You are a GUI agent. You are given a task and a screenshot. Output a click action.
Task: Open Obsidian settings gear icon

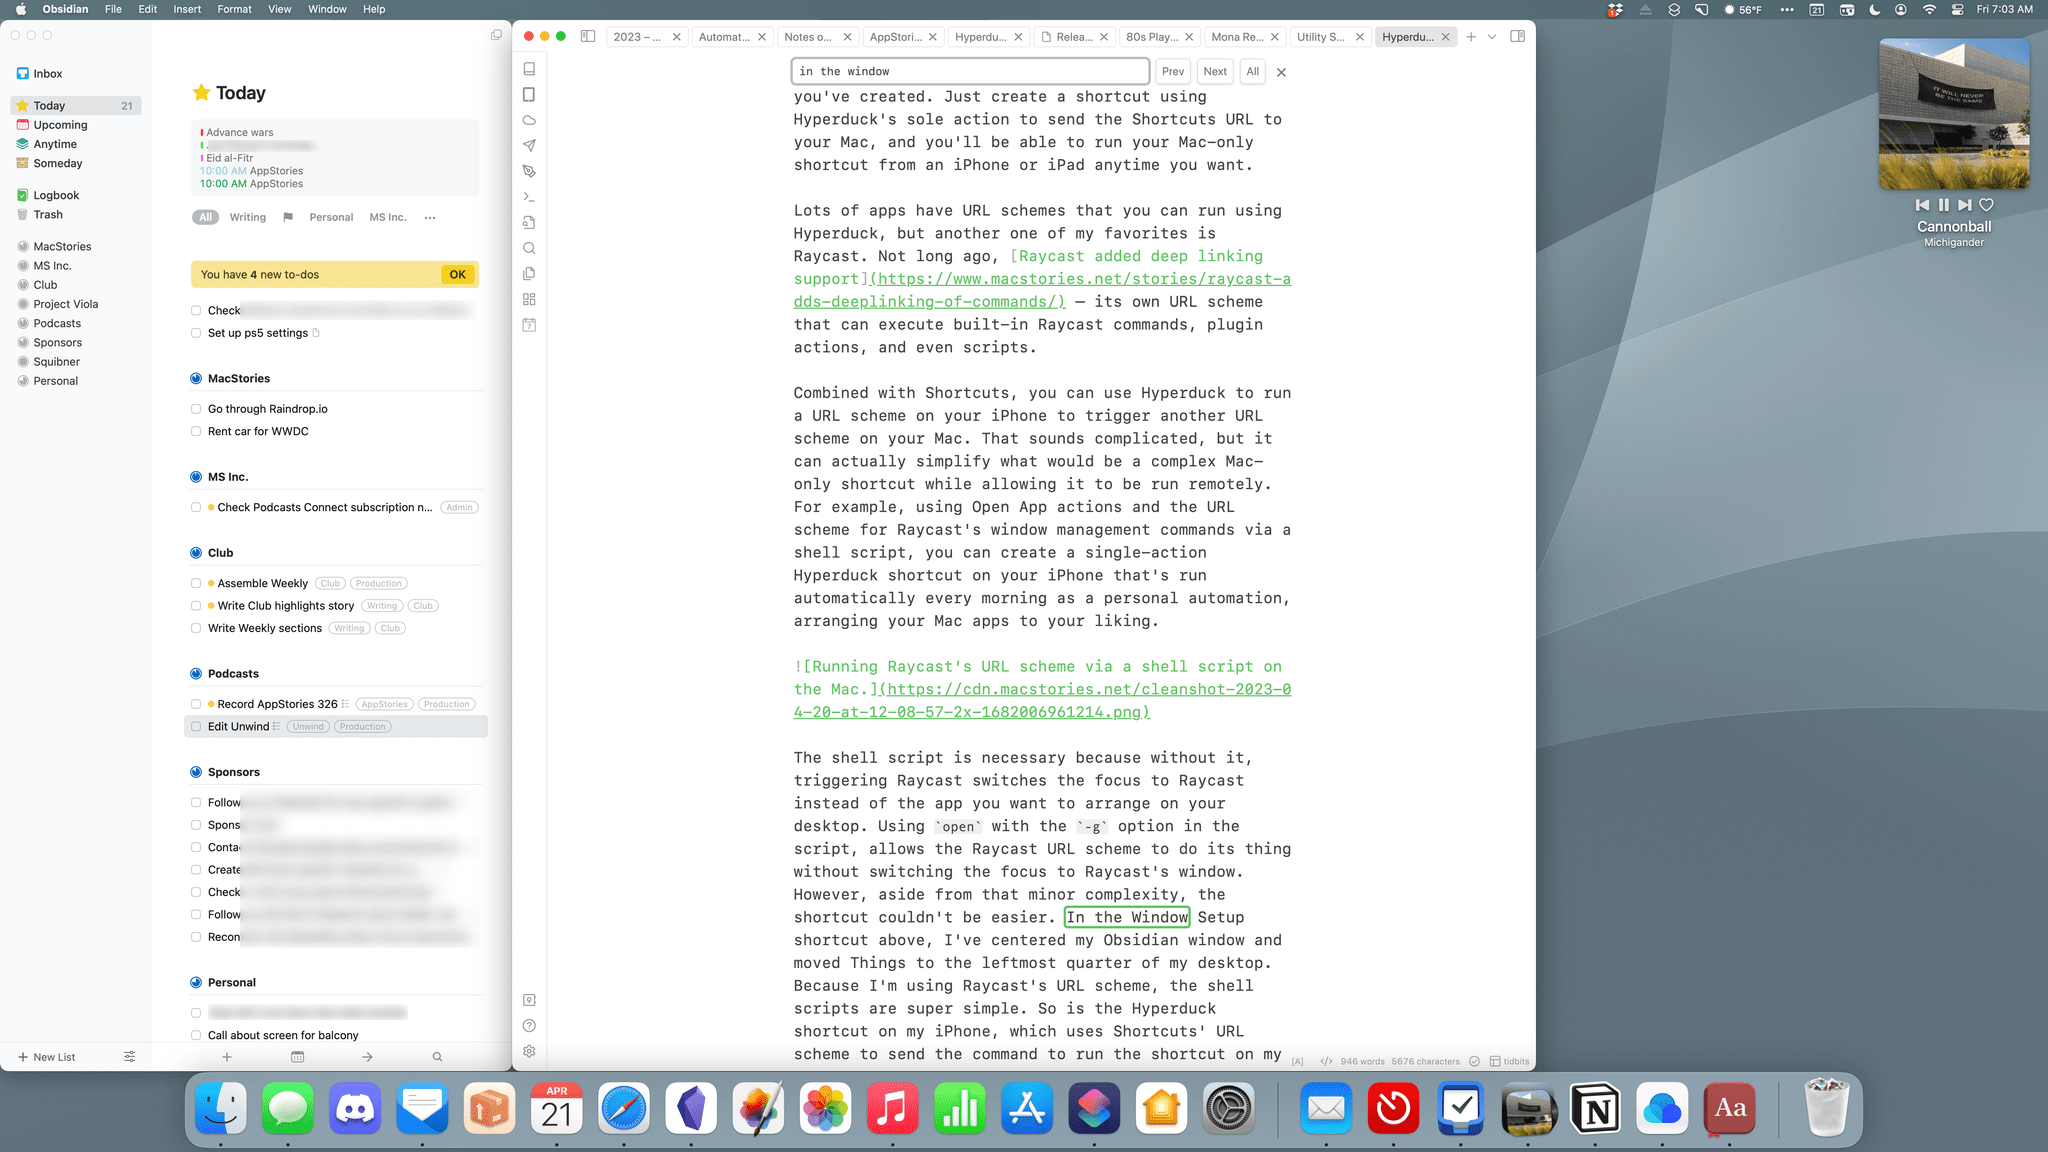coord(529,1051)
